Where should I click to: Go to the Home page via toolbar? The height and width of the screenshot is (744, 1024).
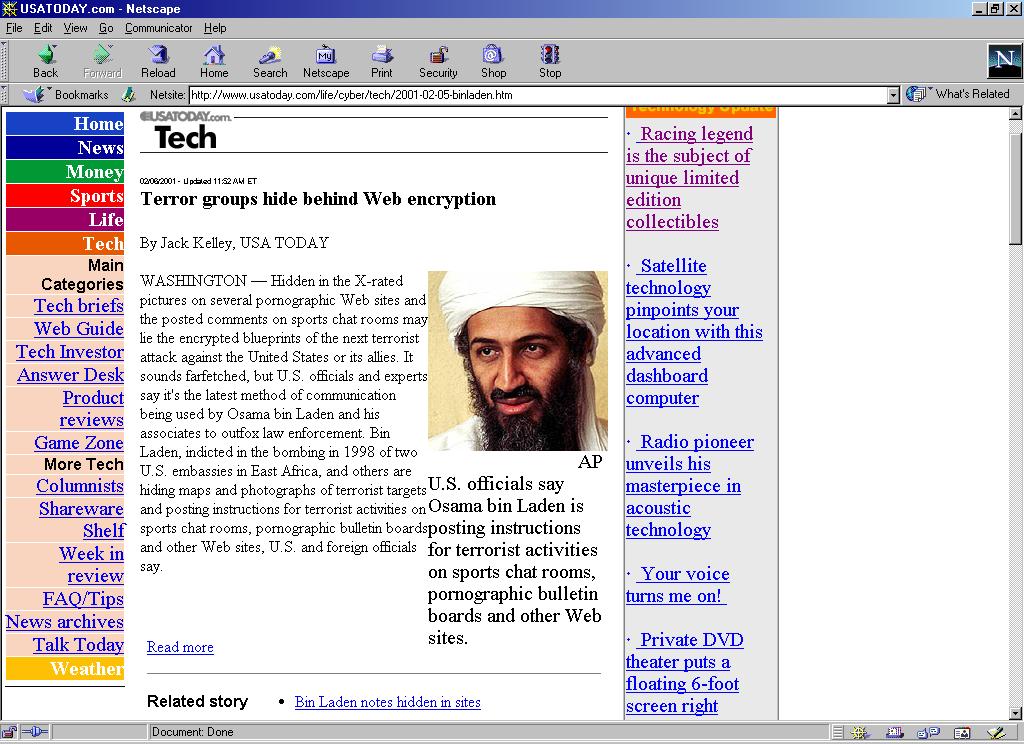pyautogui.click(x=214, y=62)
